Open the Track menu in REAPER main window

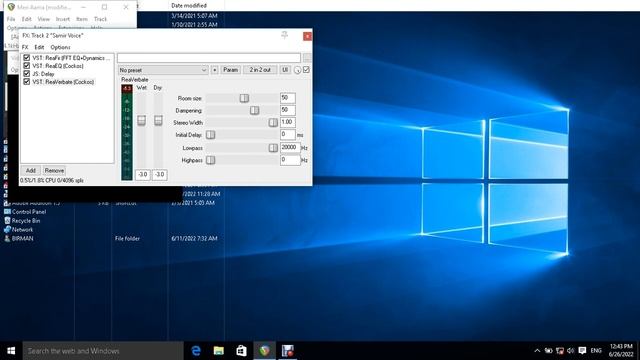tap(100, 19)
